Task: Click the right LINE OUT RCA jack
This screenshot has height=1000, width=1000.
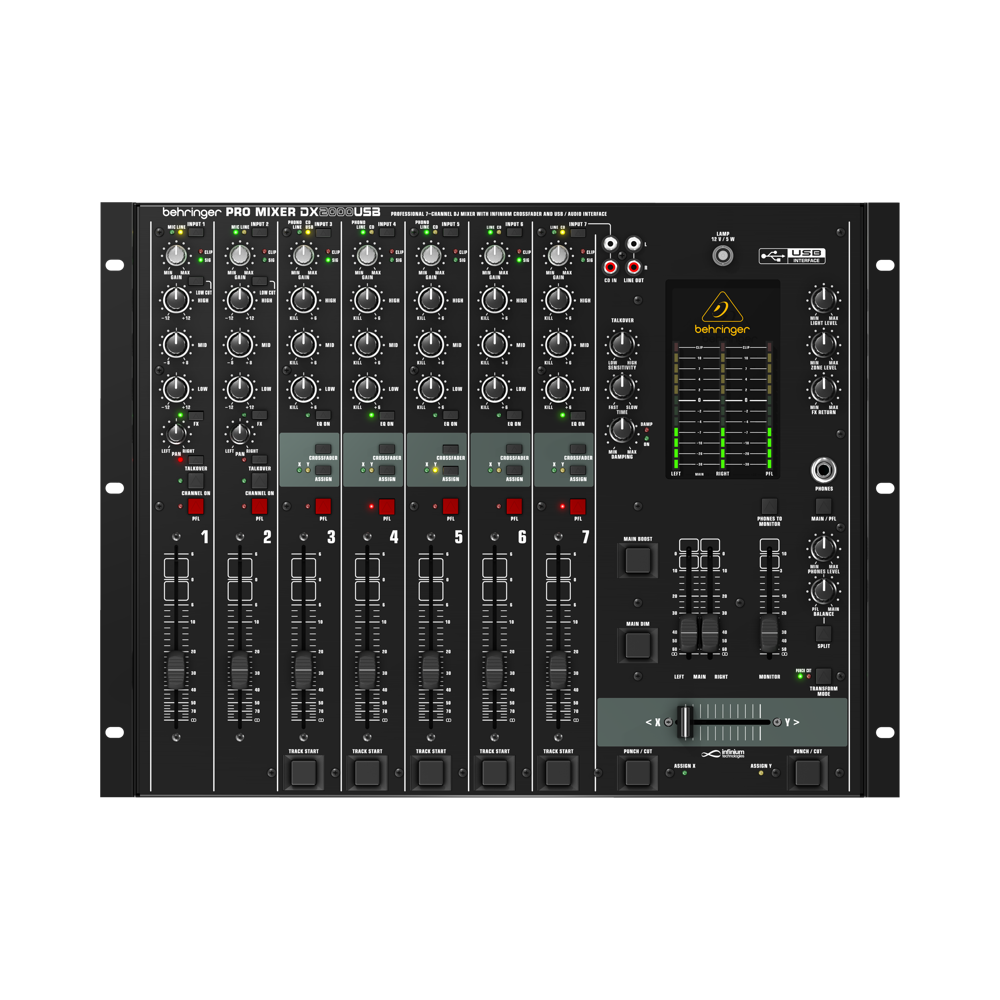Action: 633,267
